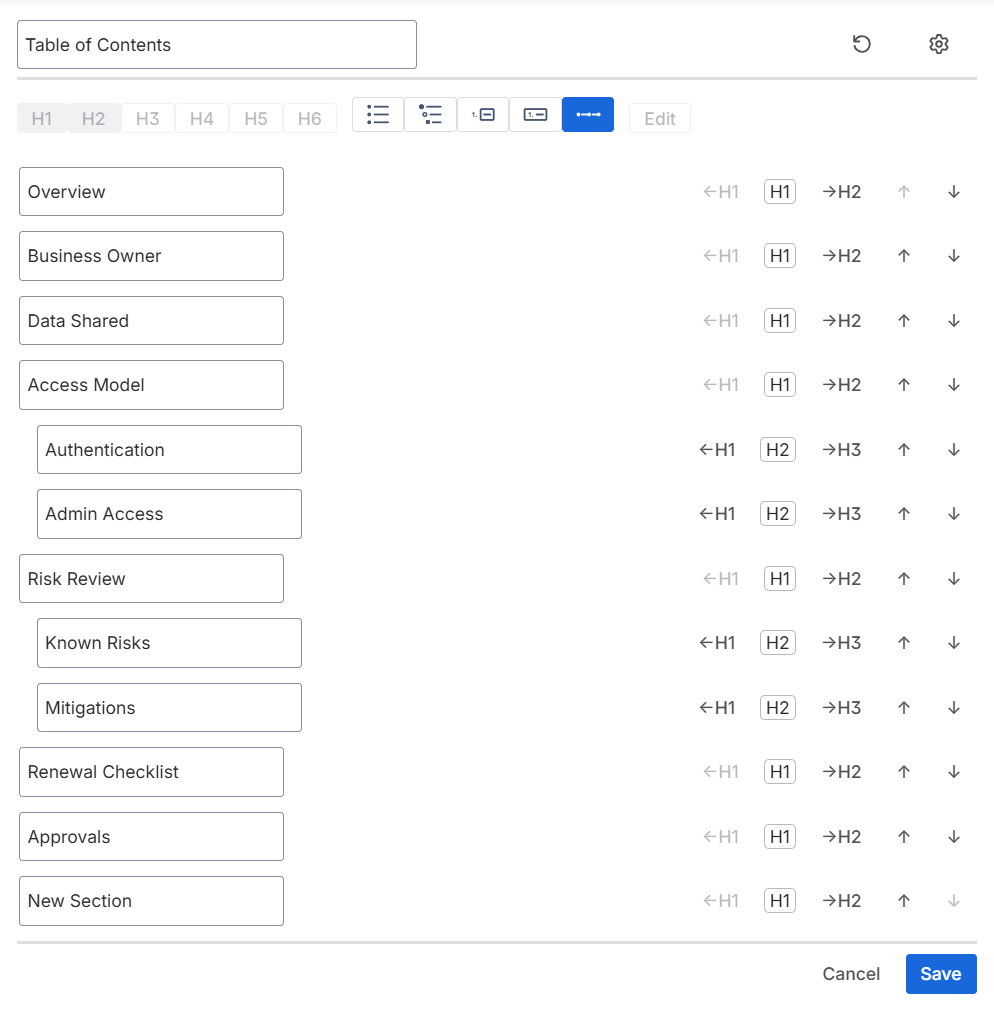The width and height of the screenshot is (994, 1011).
Task: Toggle the H6 heading level filter
Action: coord(309,119)
